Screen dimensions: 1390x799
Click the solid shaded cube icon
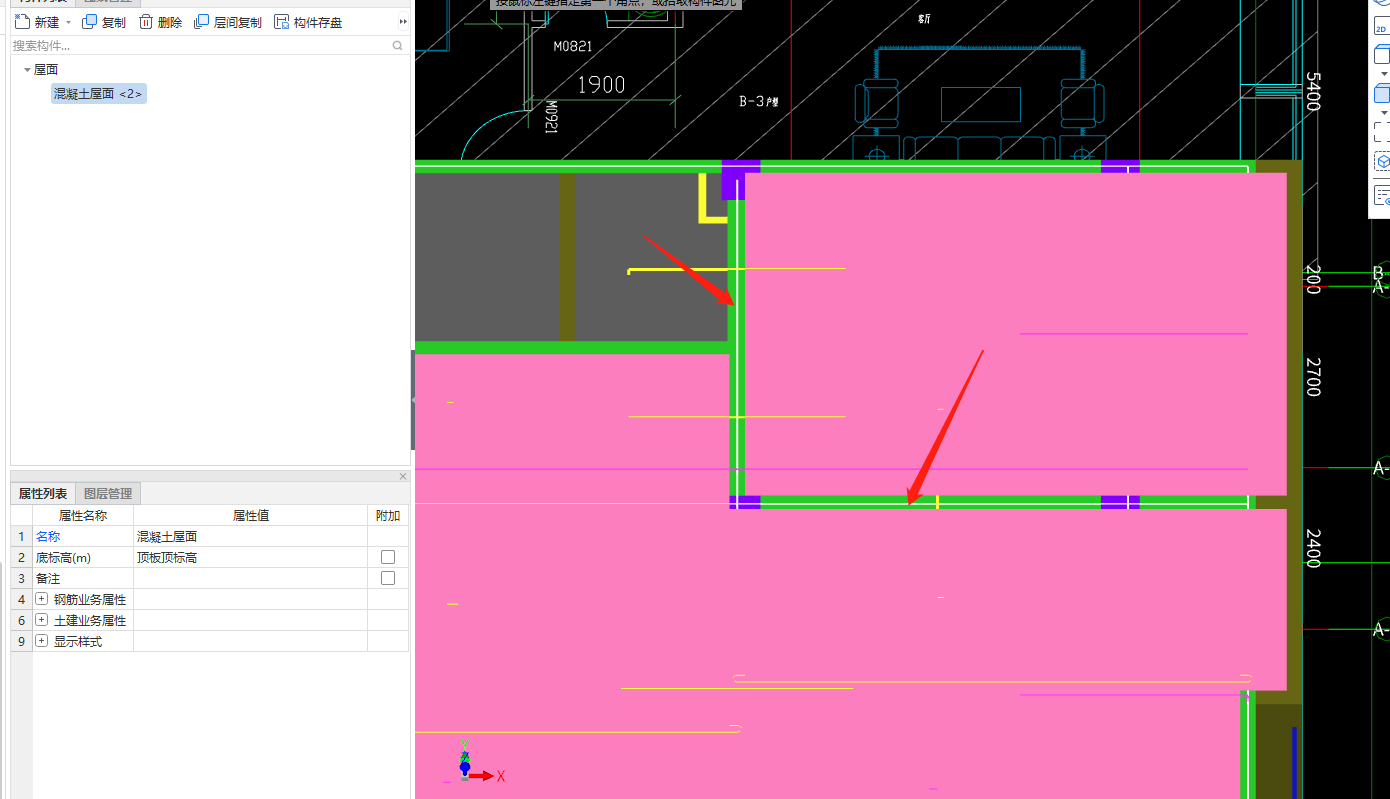click(x=1382, y=94)
